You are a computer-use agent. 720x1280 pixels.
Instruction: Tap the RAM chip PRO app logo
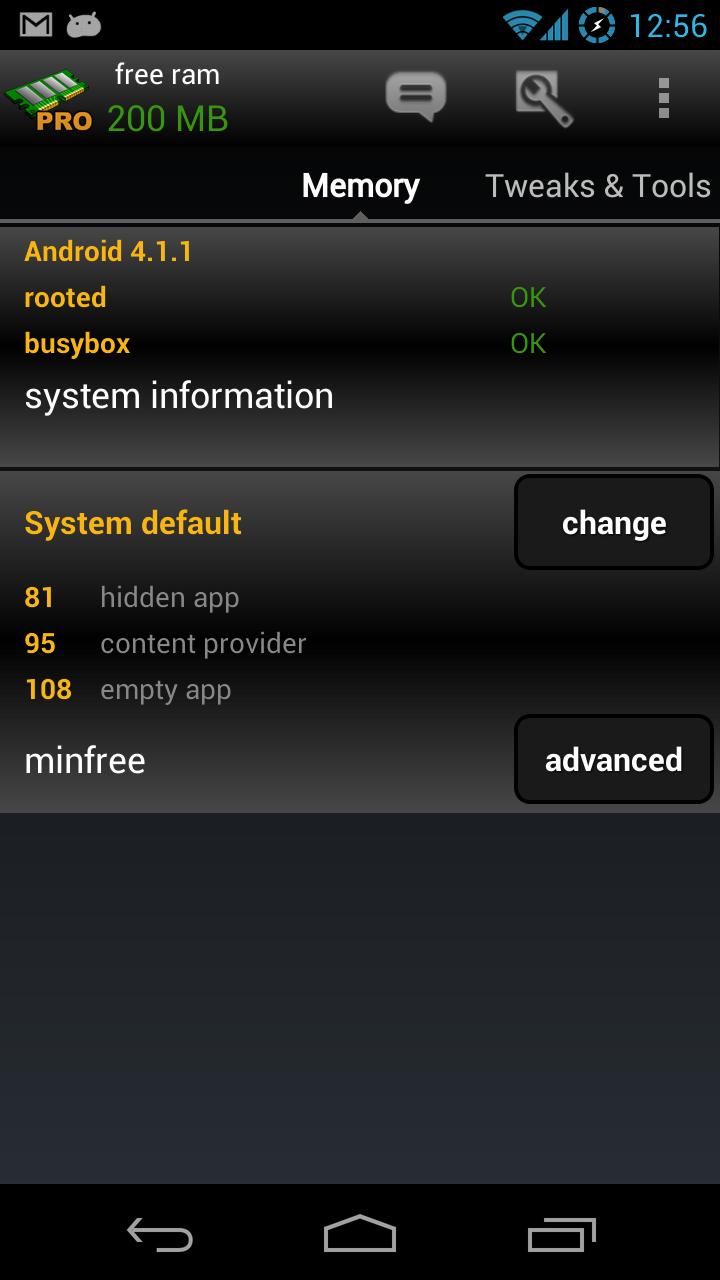(49, 100)
